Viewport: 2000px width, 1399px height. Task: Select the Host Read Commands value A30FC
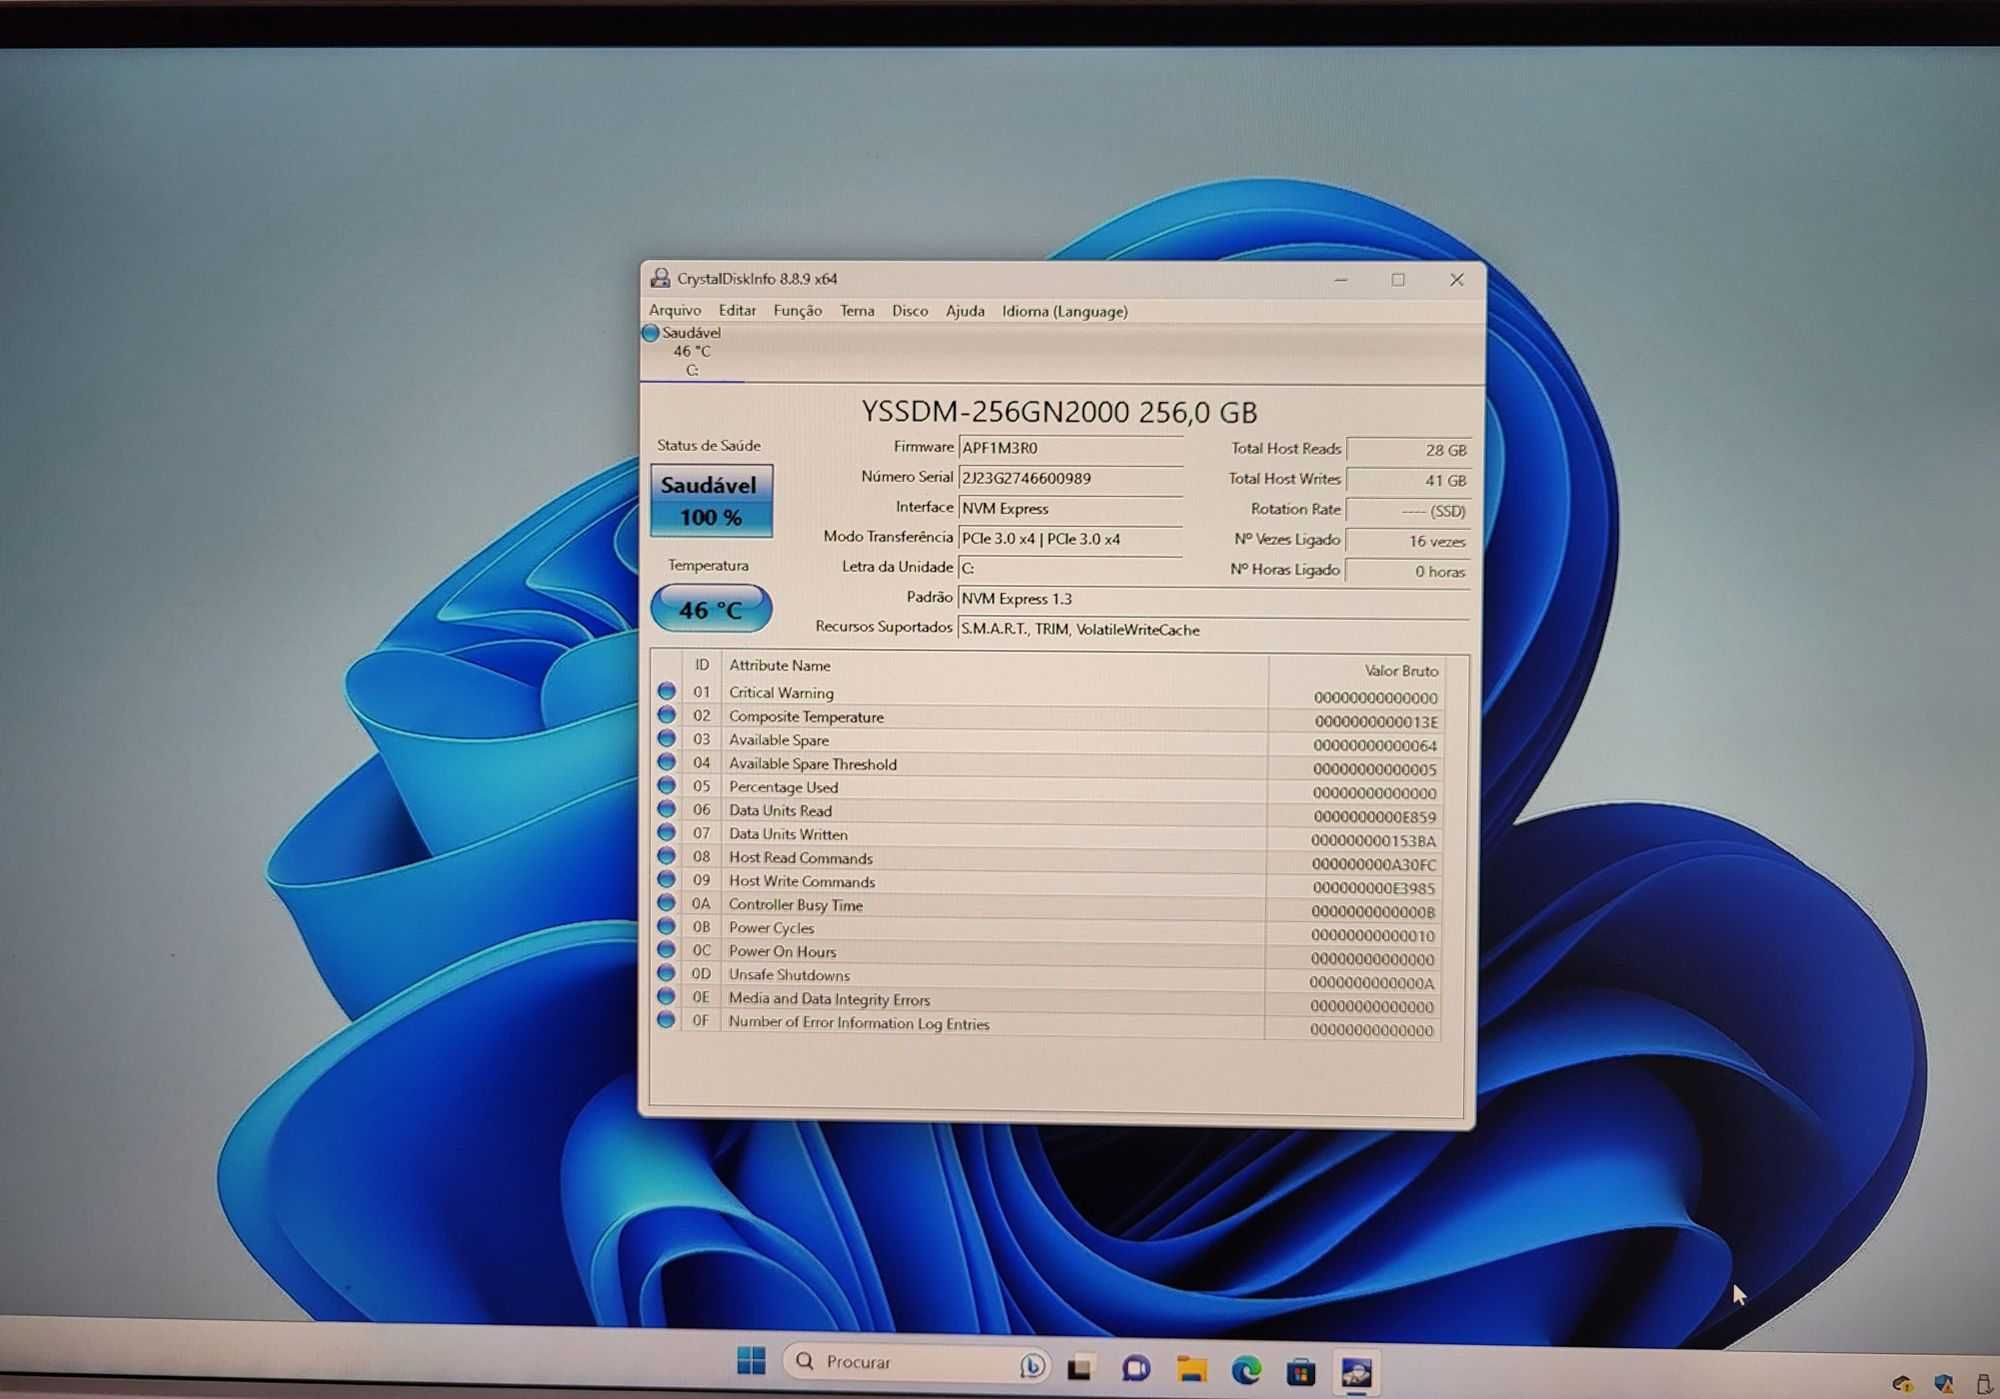(1374, 864)
